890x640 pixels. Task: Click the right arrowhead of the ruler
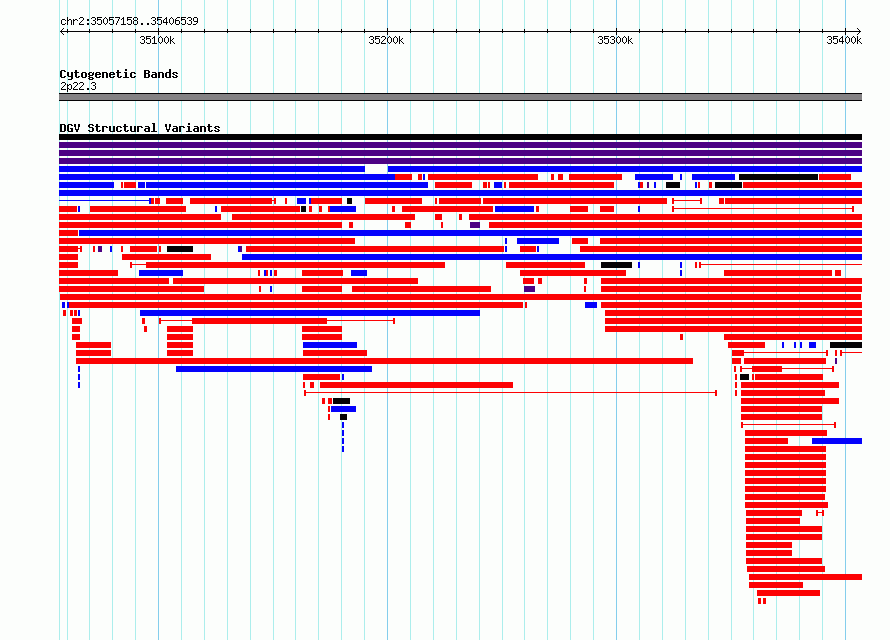click(x=859, y=31)
